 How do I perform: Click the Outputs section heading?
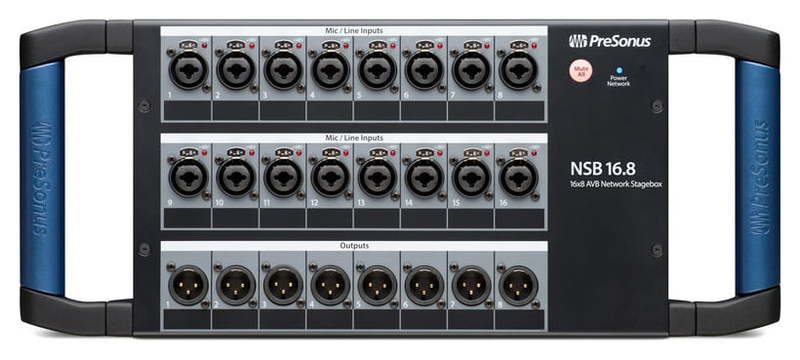(x=354, y=246)
